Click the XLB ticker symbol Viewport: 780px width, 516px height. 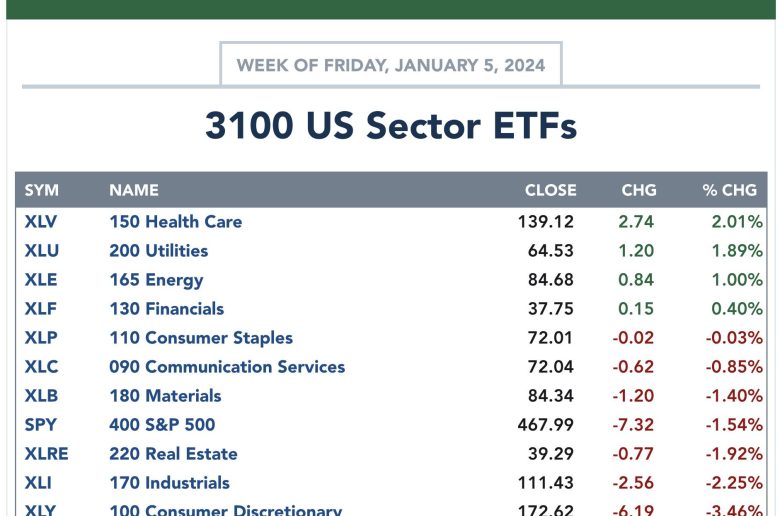pyautogui.click(x=41, y=396)
